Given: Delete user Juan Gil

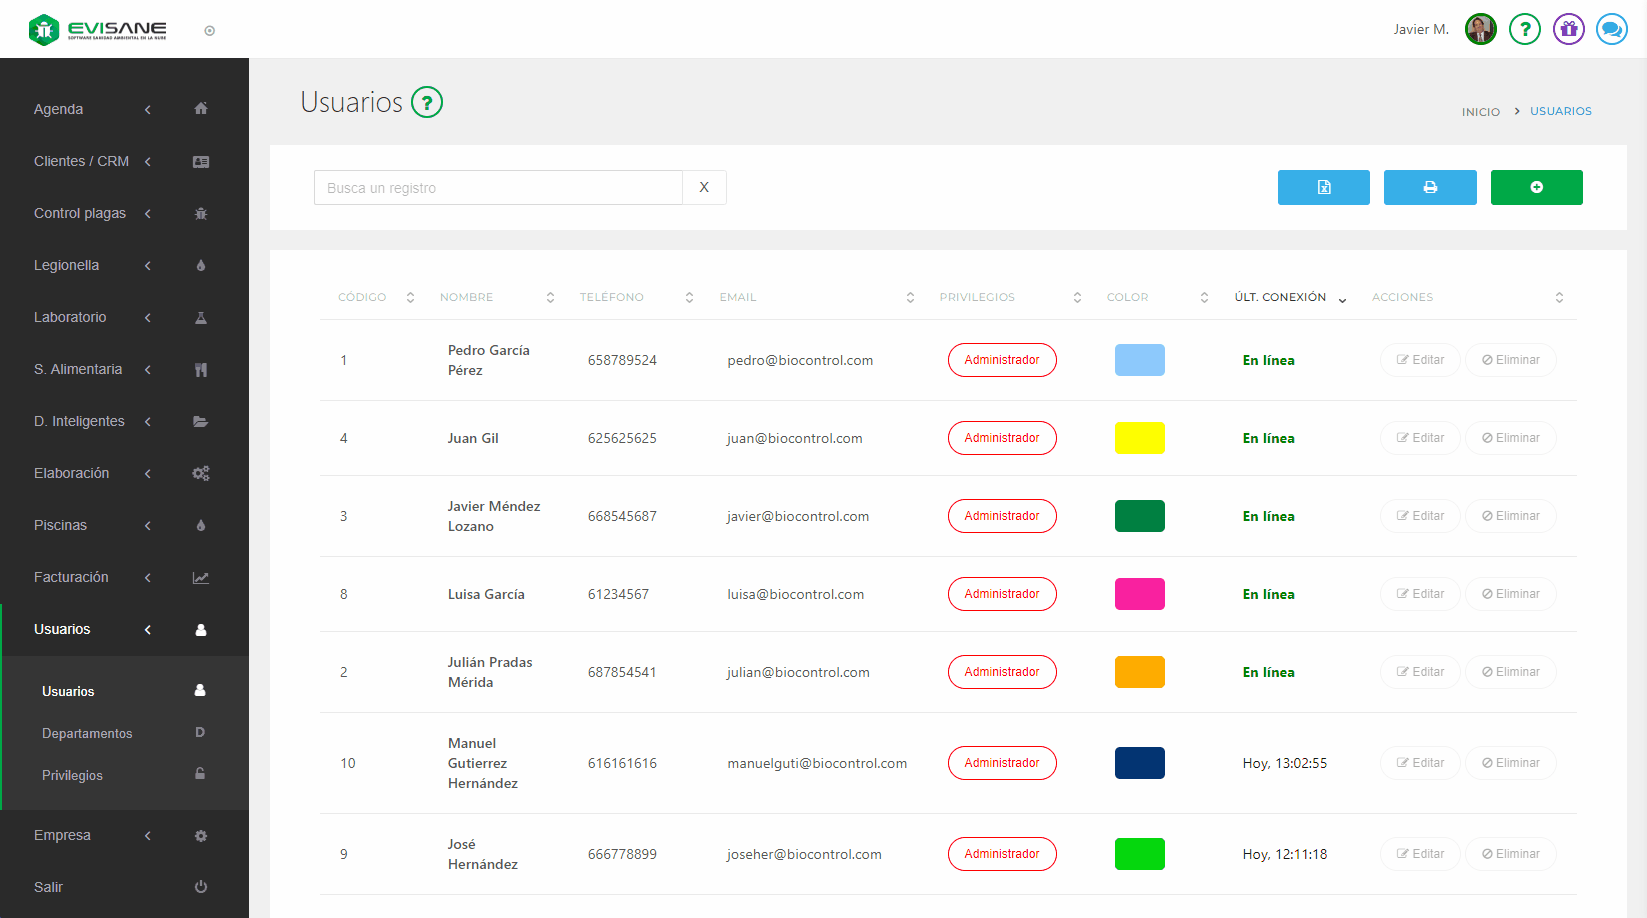Looking at the screenshot, I should coord(1511,438).
